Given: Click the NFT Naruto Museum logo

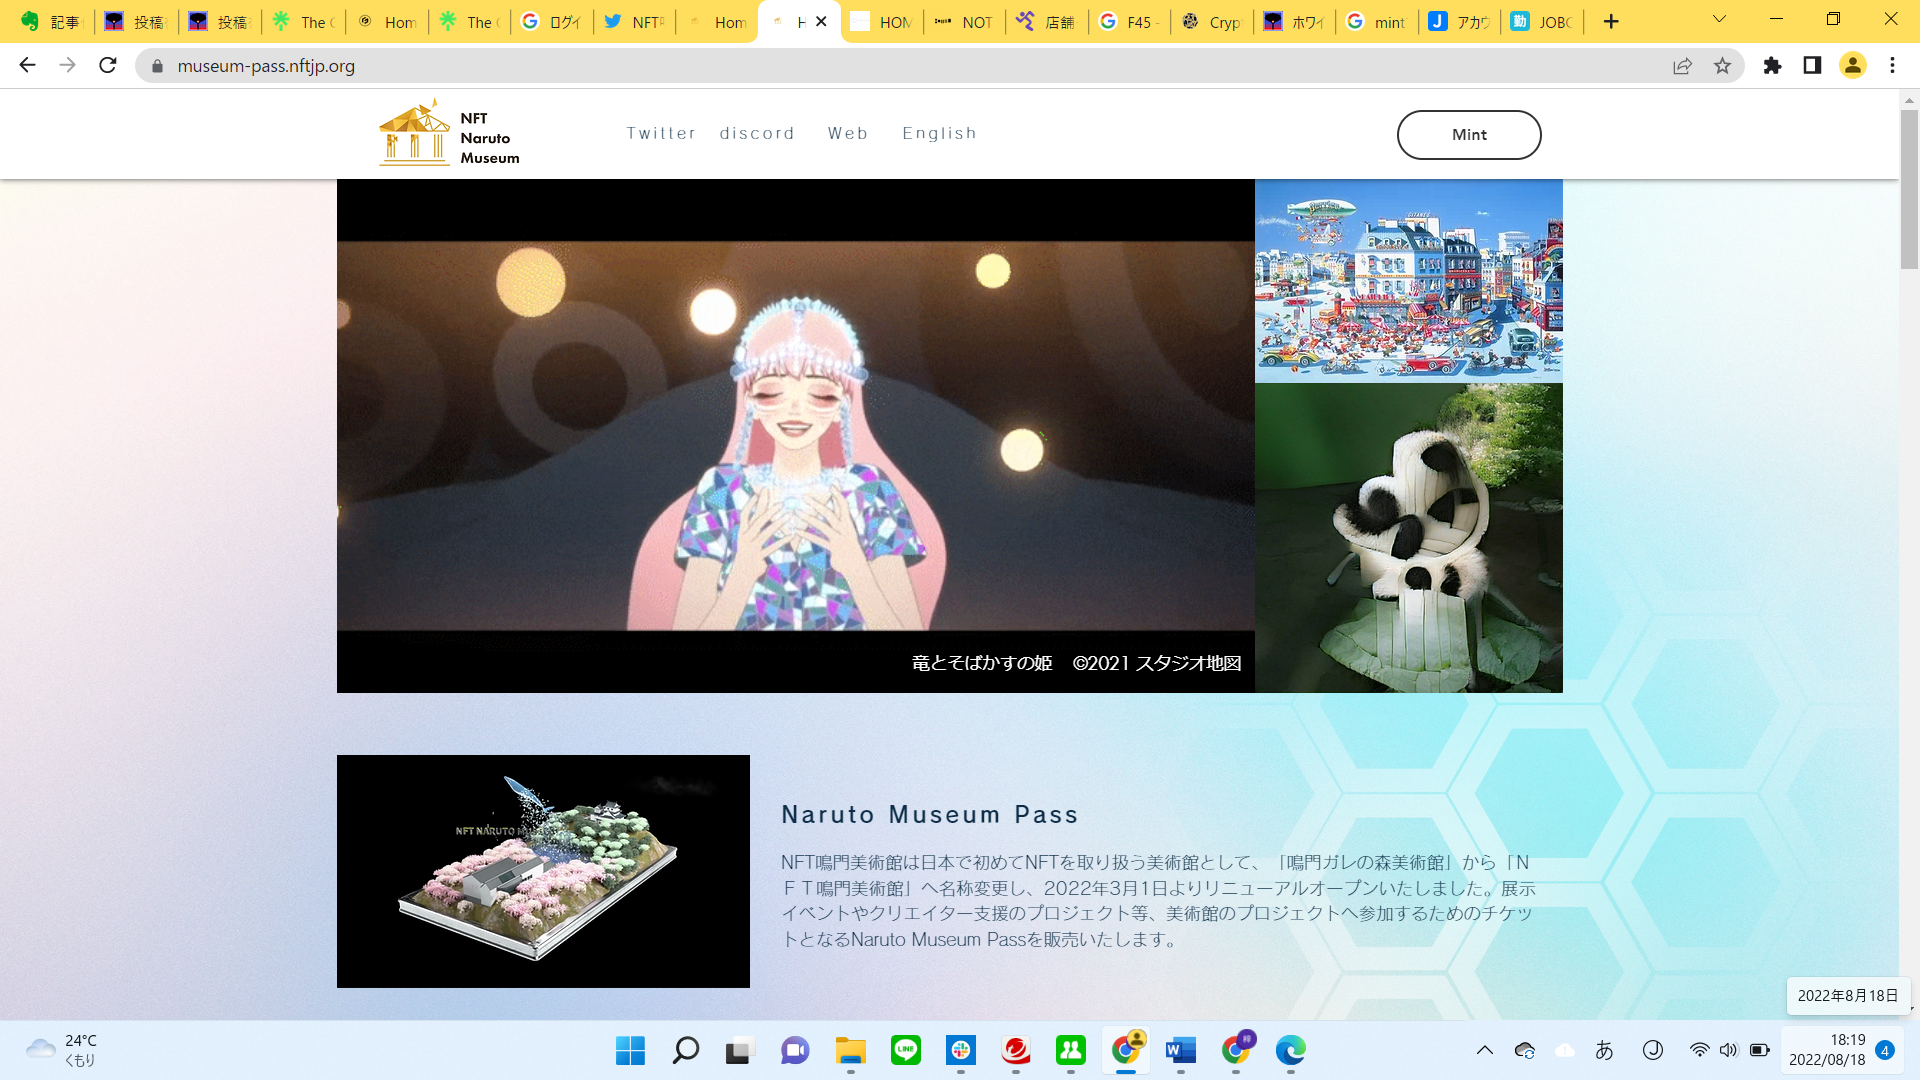Looking at the screenshot, I should coord(449,134).
